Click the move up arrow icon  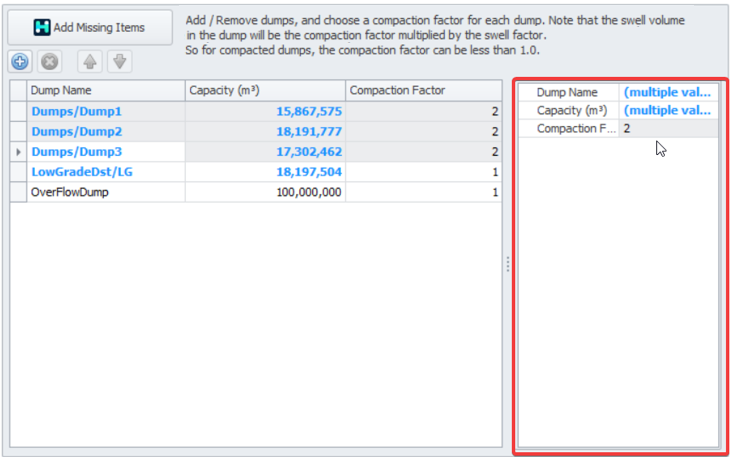pyautogui.click(x=89, y=62)
